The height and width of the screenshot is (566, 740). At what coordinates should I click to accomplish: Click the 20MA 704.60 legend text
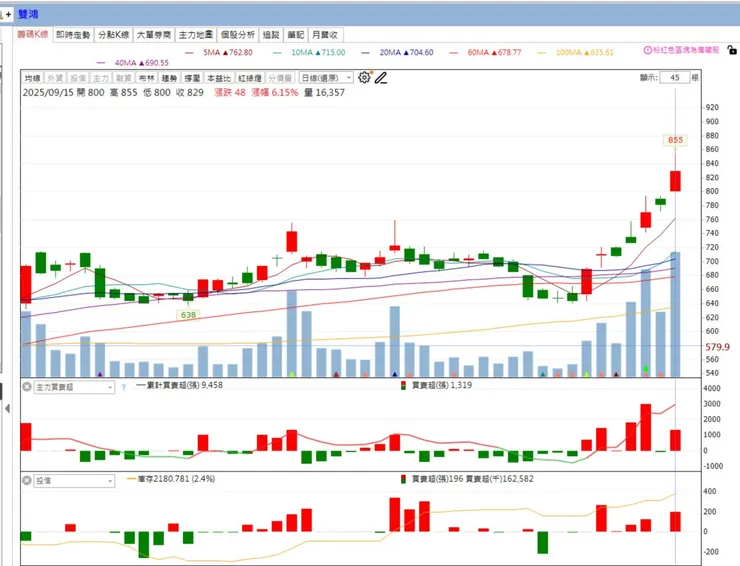[x=406, y=52]
